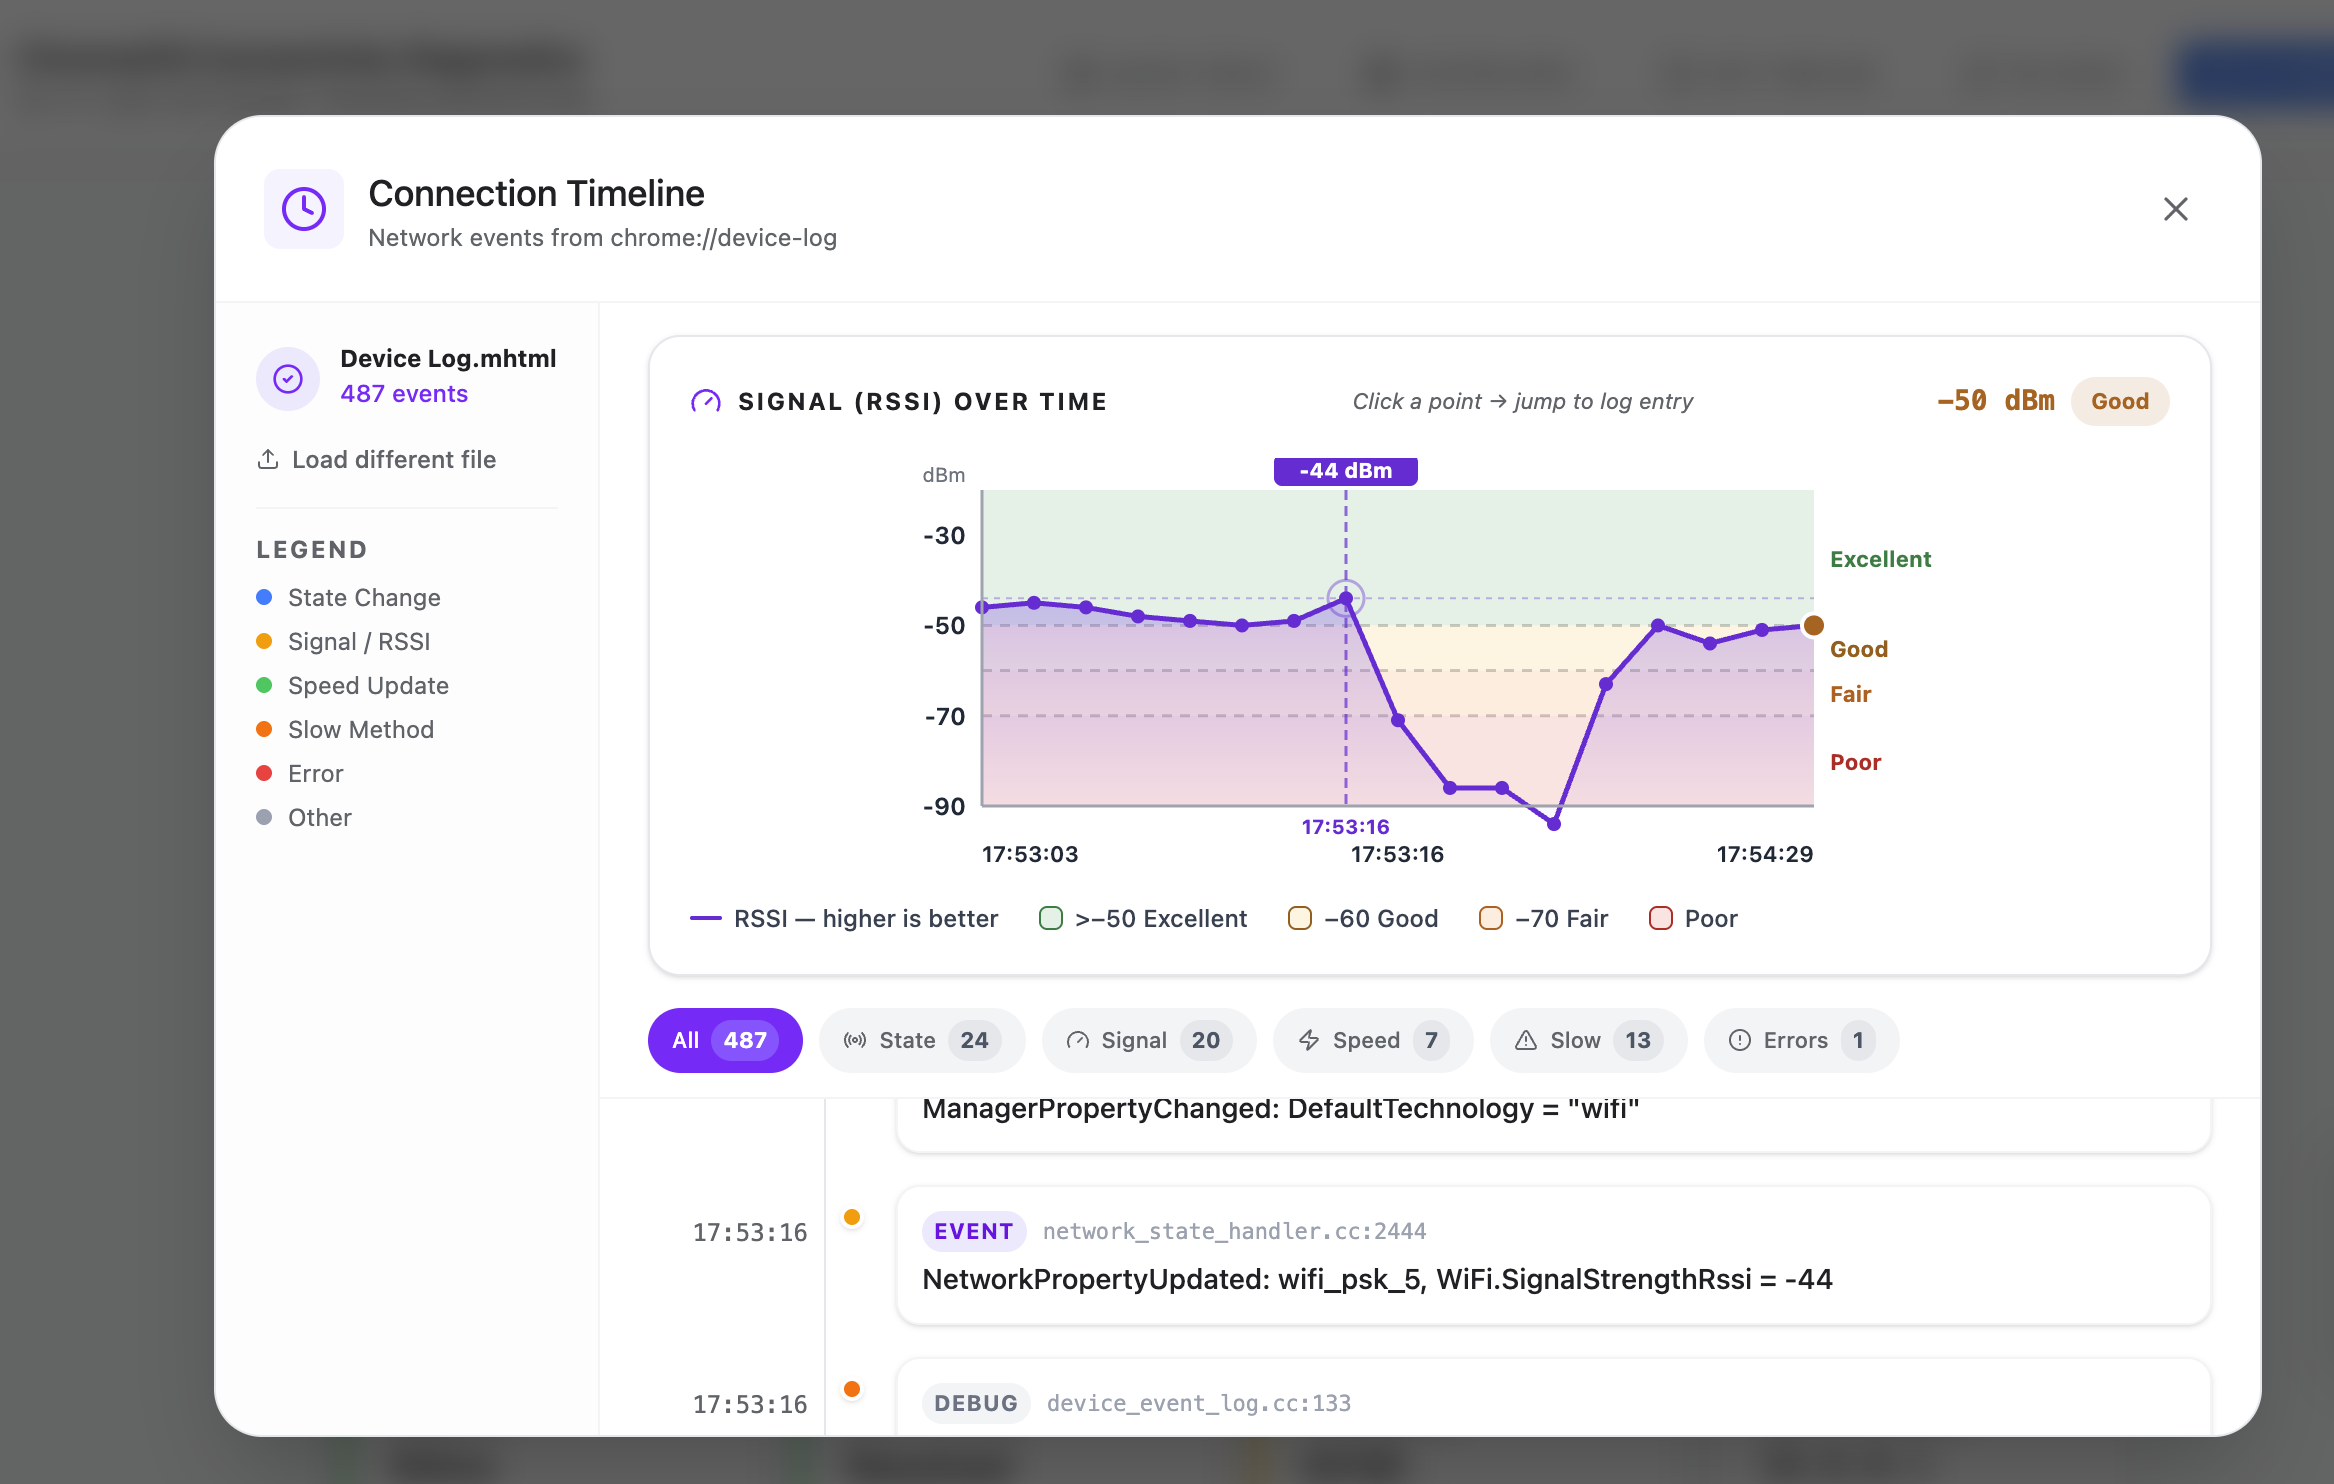Click the red Poor legend swatch

1661,918
